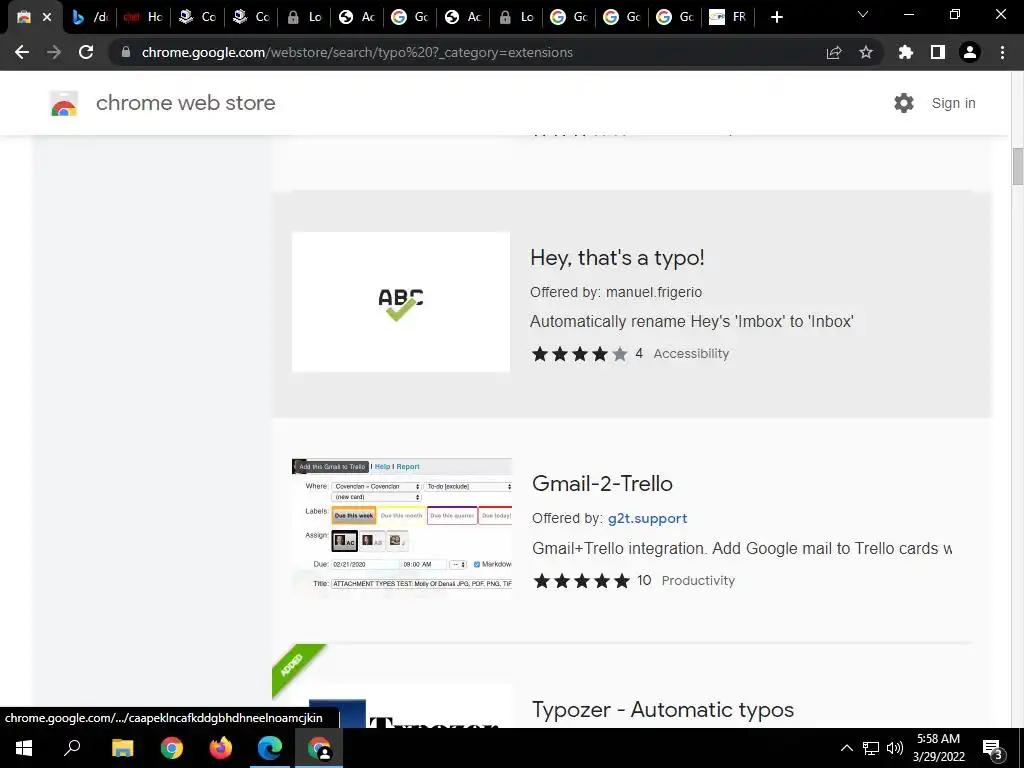Open Firefox from the taskbar

point(221,748)
